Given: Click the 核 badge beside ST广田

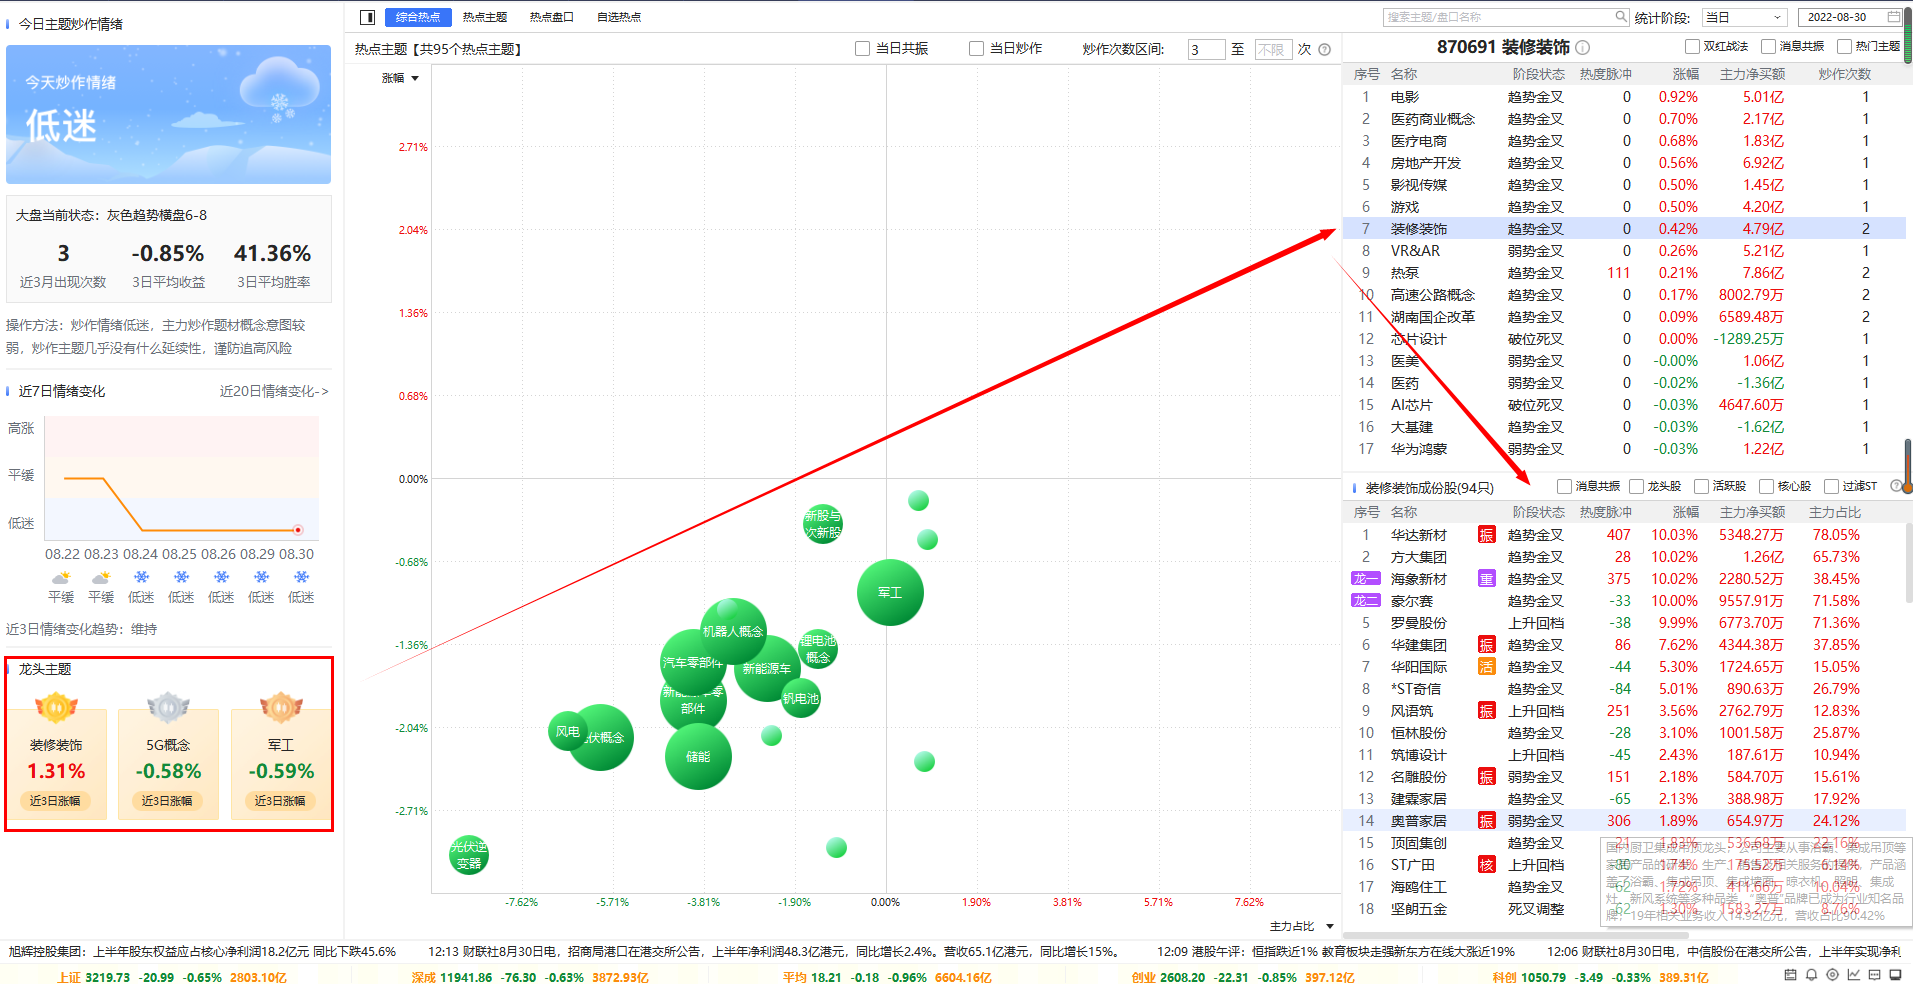Looking at the screenshot, I should point(1487,865).
